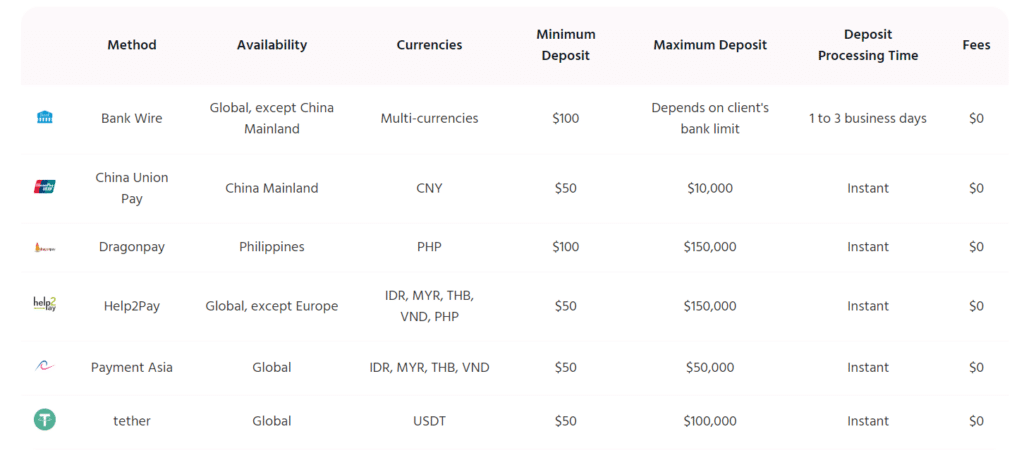Select the Dragonpay method name

(x=132, y=247)
